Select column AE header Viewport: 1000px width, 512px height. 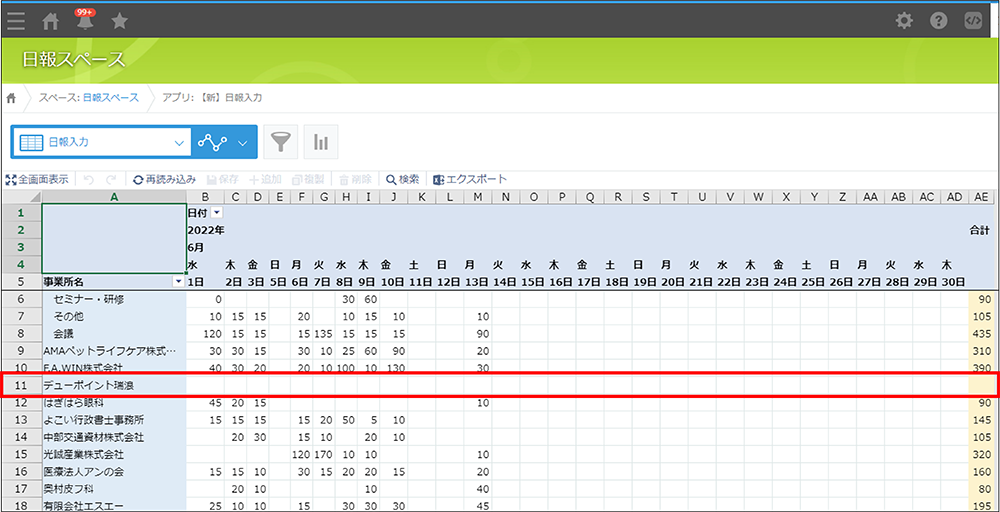981,197
